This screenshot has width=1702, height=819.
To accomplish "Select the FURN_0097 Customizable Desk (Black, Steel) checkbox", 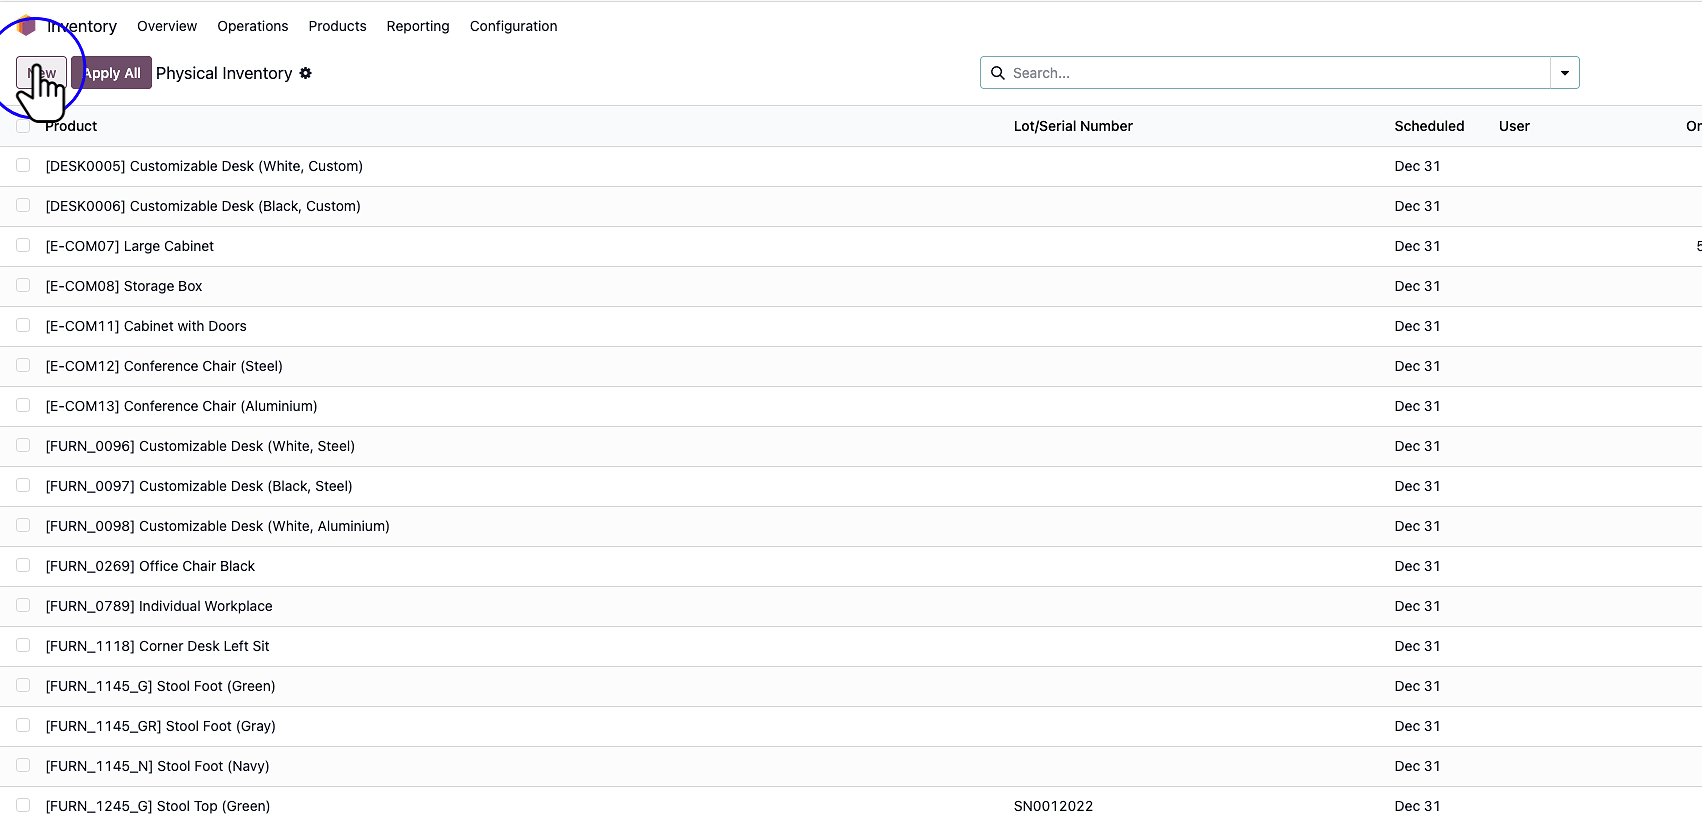I will point(23,486).
